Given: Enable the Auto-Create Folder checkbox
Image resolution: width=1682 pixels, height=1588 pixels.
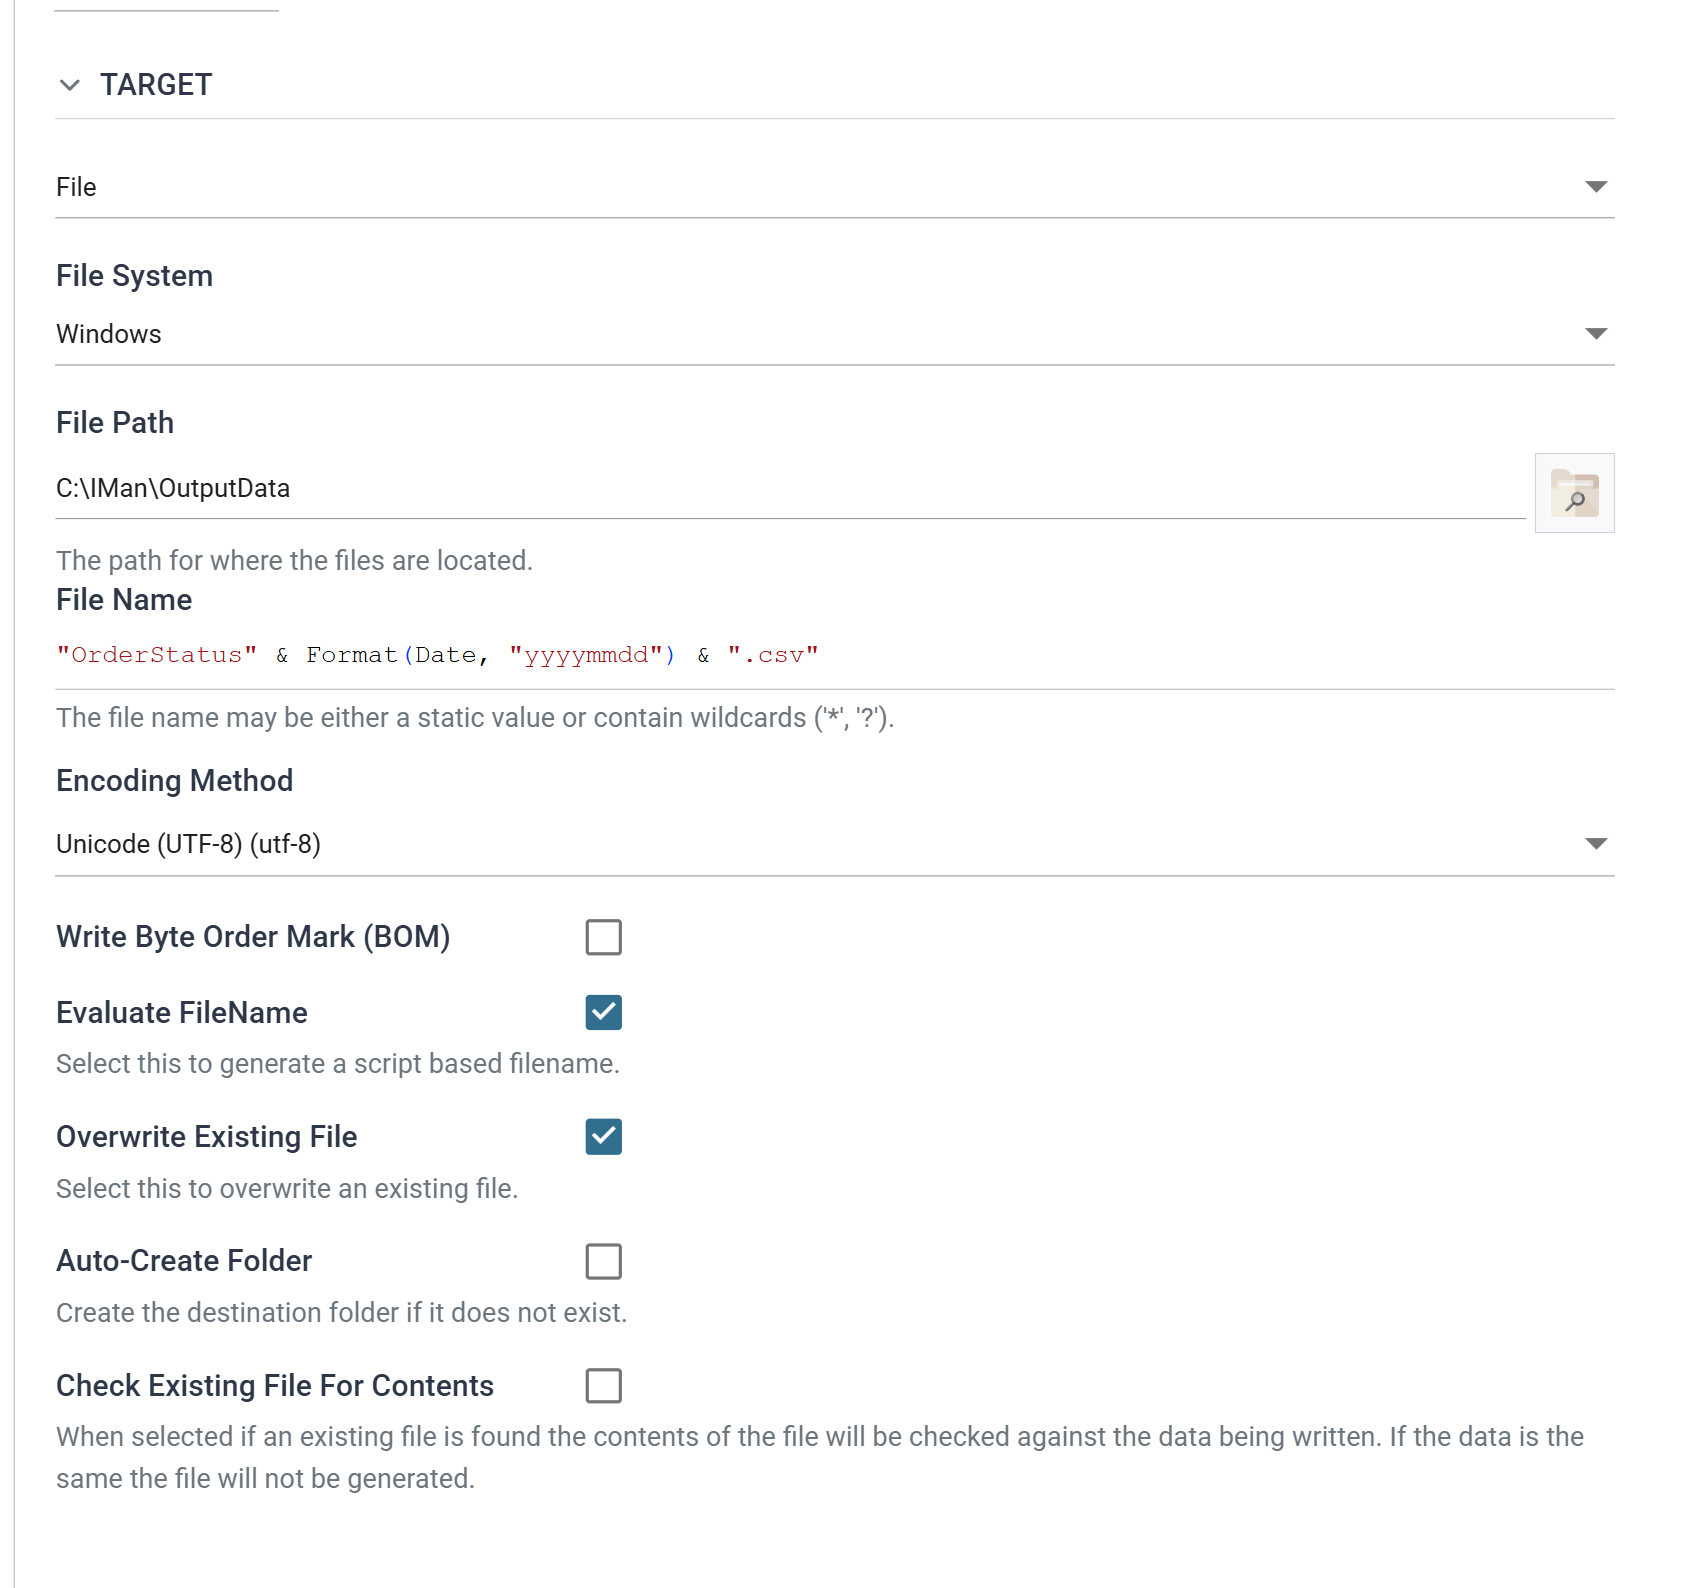Looking at the screenshot, I should point(604,1261).
